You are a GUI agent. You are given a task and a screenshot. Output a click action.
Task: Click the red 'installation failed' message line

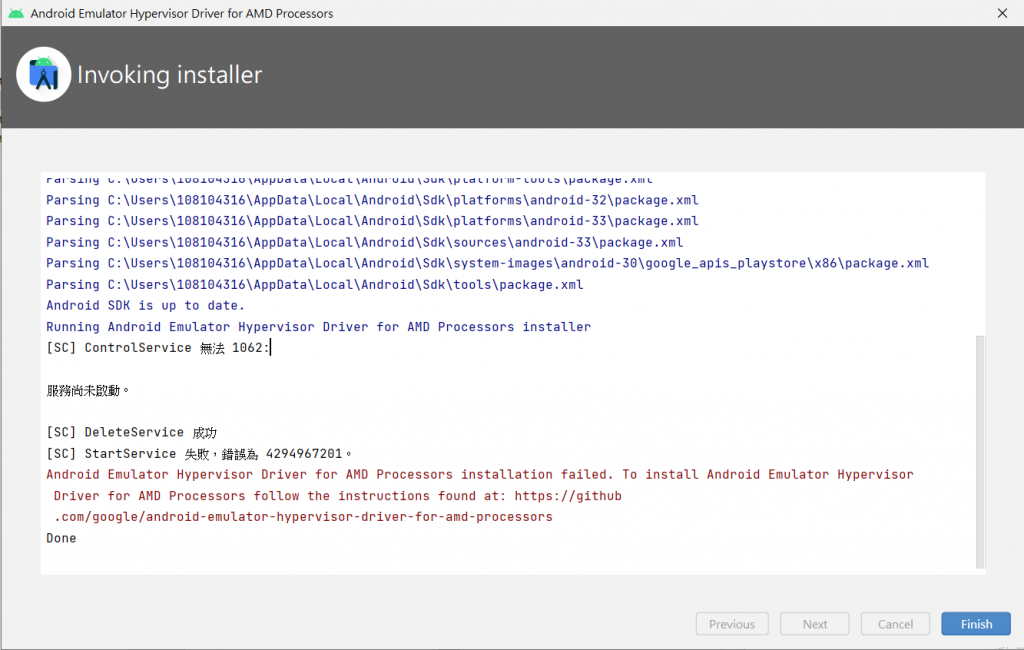[x=479, y=474]
